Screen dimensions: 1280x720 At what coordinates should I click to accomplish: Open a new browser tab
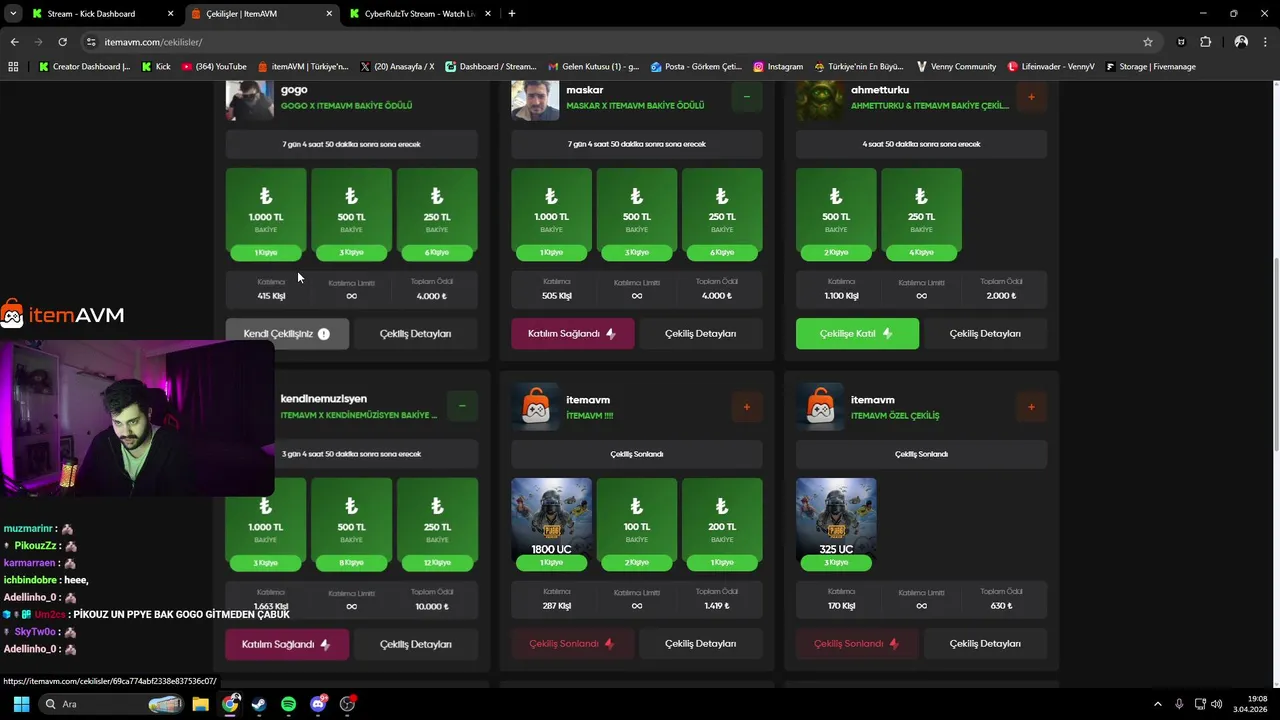511,14
